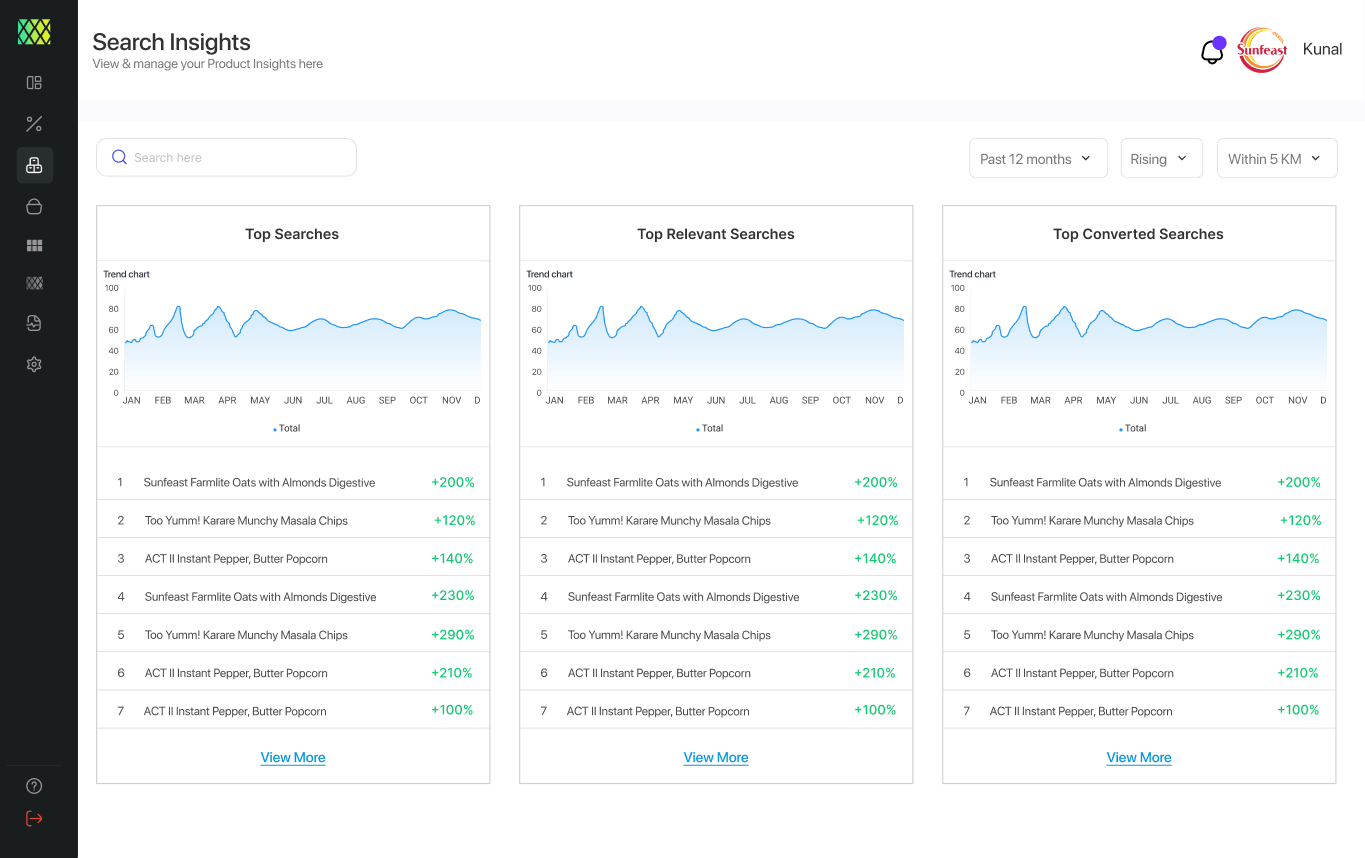Select row 5 Too Yumm! in Top Relevant Searches

tap(716, 634)
